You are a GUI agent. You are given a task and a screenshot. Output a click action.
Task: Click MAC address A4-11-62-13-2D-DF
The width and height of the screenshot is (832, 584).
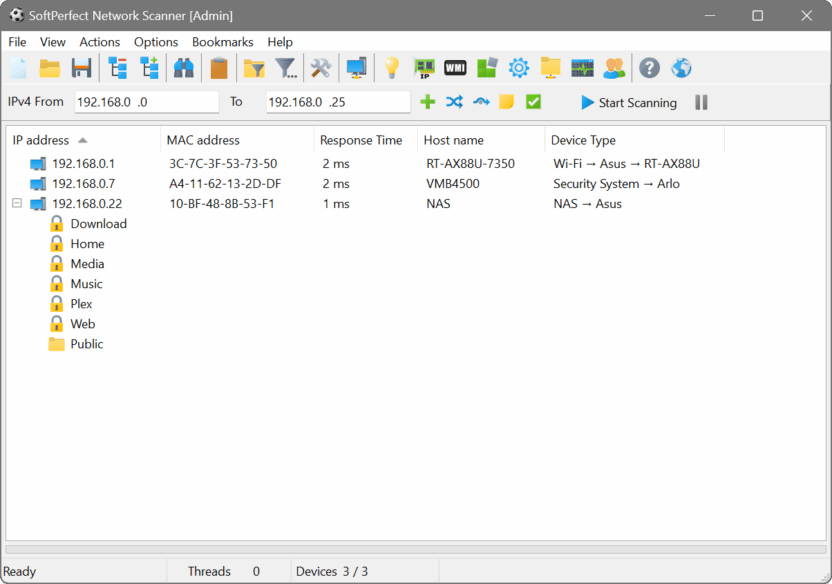(x=225, y=184)
